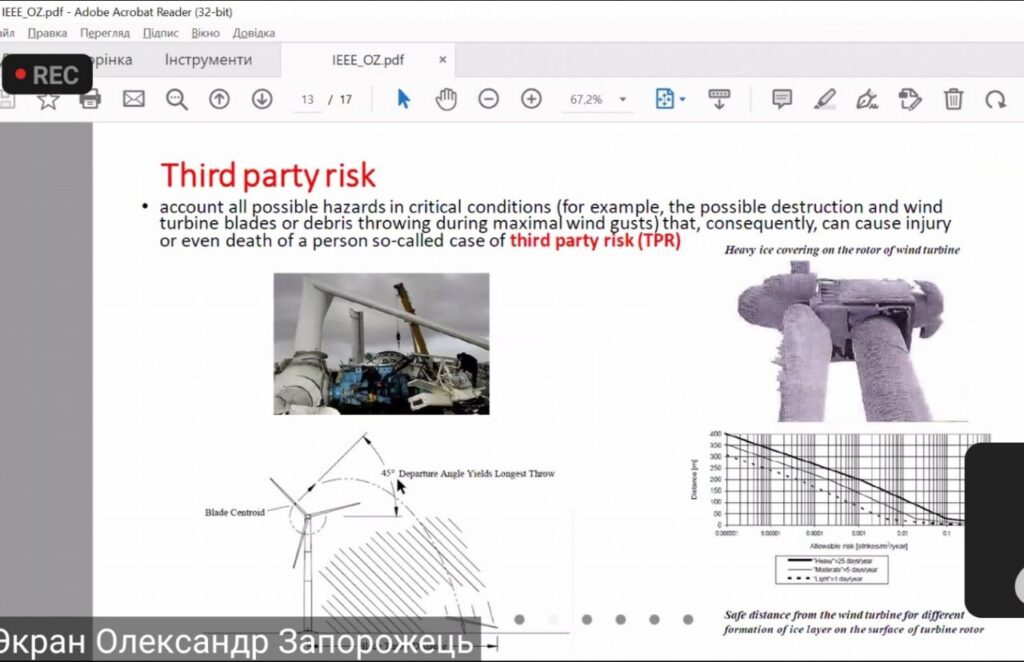Click Heavy ice covering caption

click(842, 250)
